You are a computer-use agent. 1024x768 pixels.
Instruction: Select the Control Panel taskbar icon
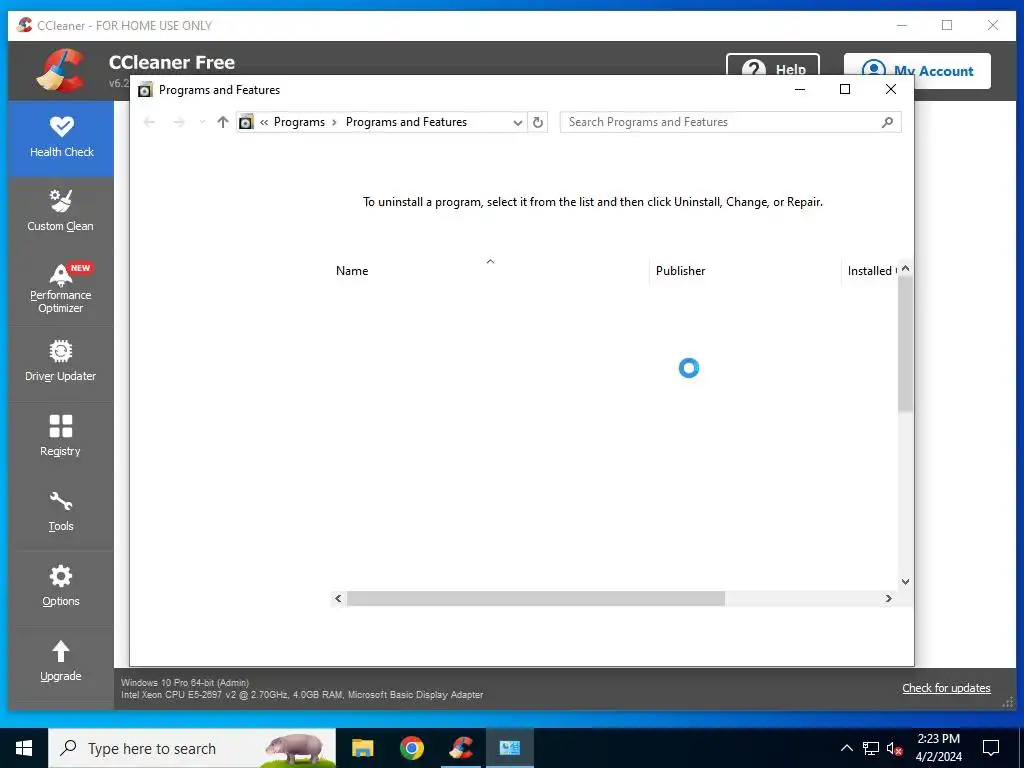pos(509,748)
